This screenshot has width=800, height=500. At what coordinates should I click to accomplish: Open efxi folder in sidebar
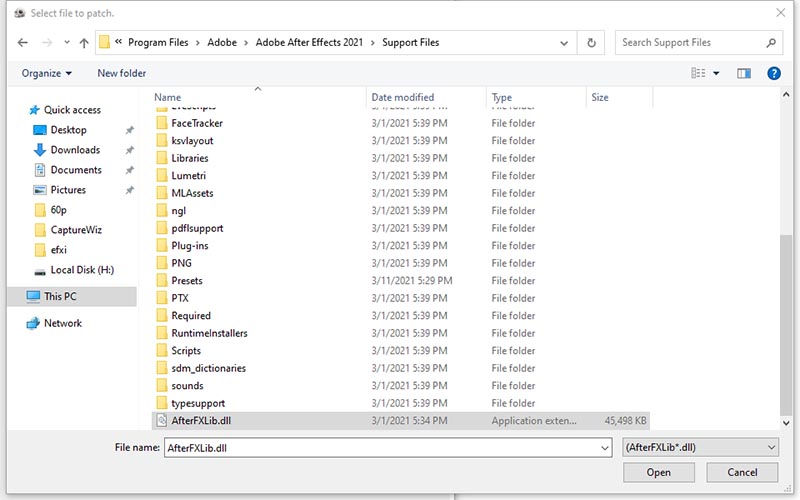pyautogui.click(x=58, y=249)
